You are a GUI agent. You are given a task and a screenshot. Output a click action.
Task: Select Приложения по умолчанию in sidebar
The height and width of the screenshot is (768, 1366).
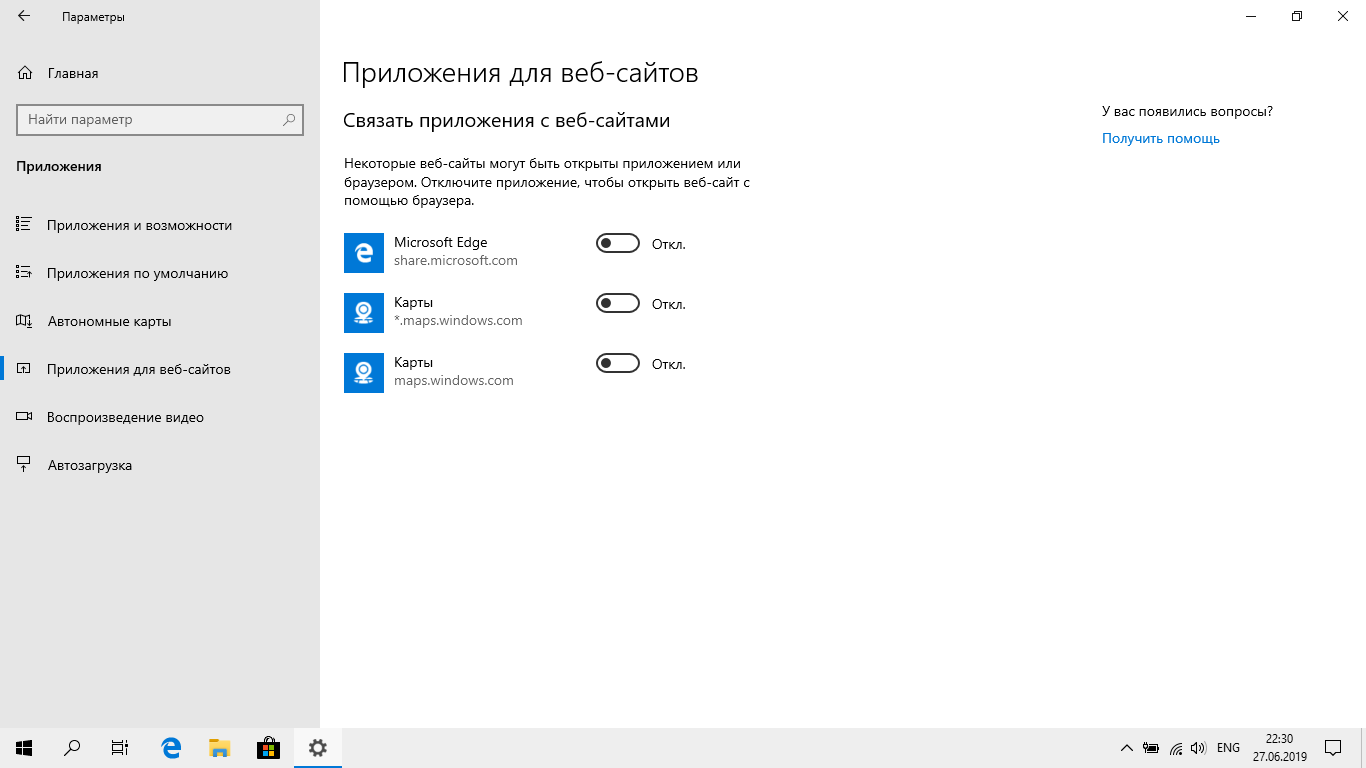137,273
